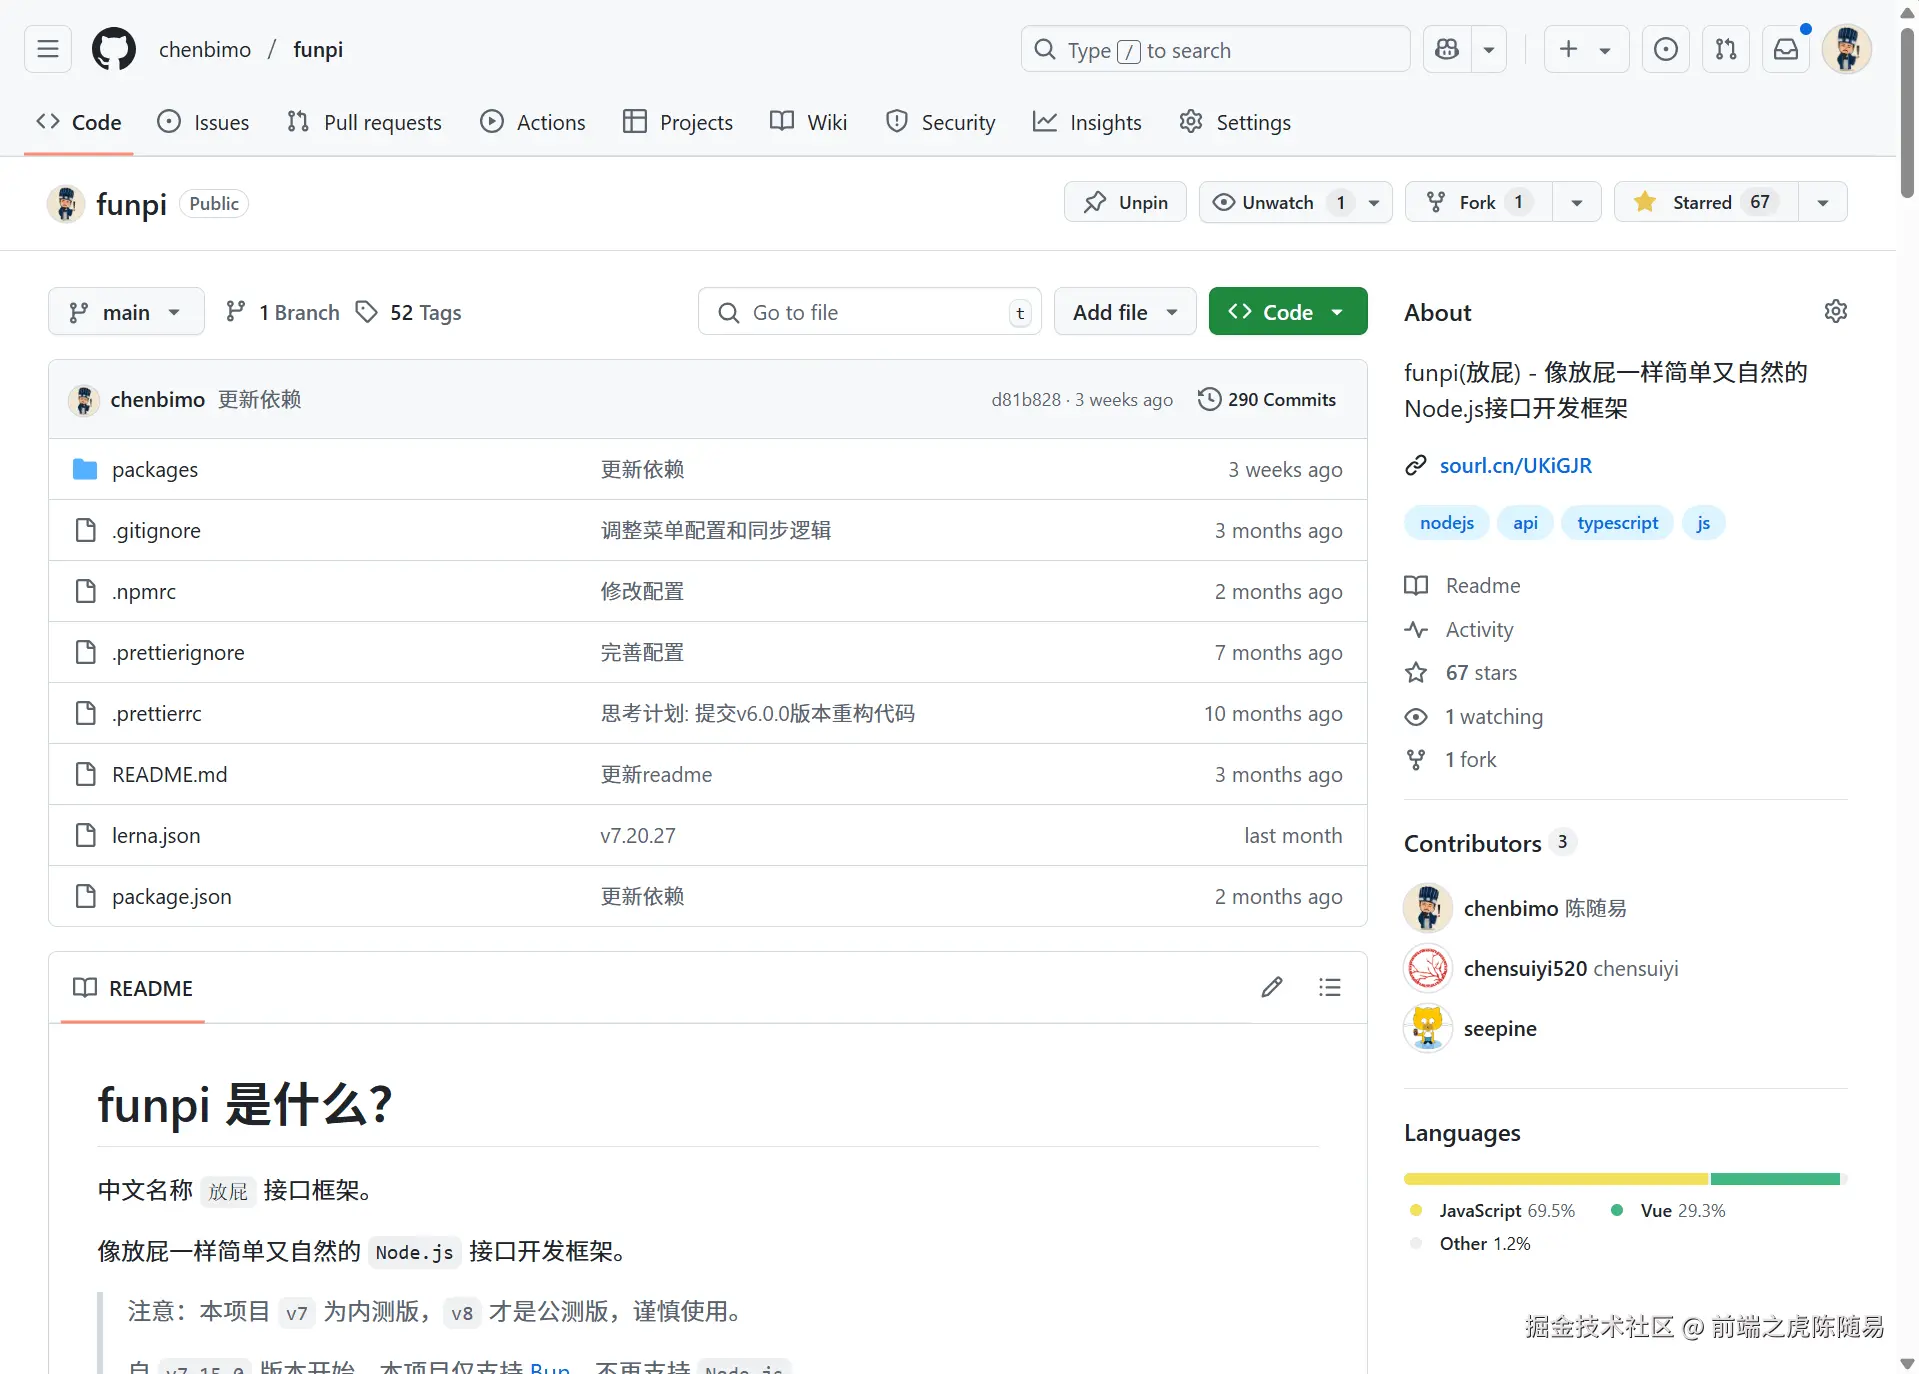Switch to Pull requests tab

(364, 122)
